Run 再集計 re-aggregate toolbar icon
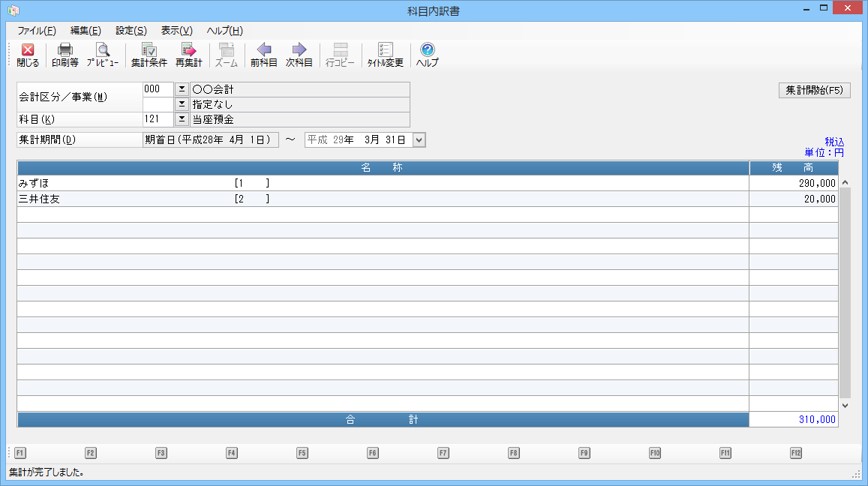The height and width of the screenshot is (486, 868). (189, 55)
